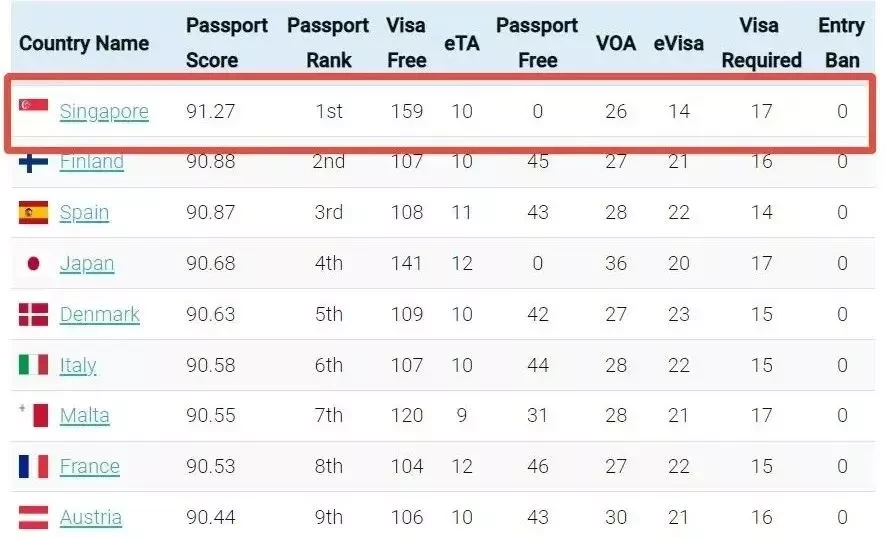Sort by Visa Free column header

(406, 43)
